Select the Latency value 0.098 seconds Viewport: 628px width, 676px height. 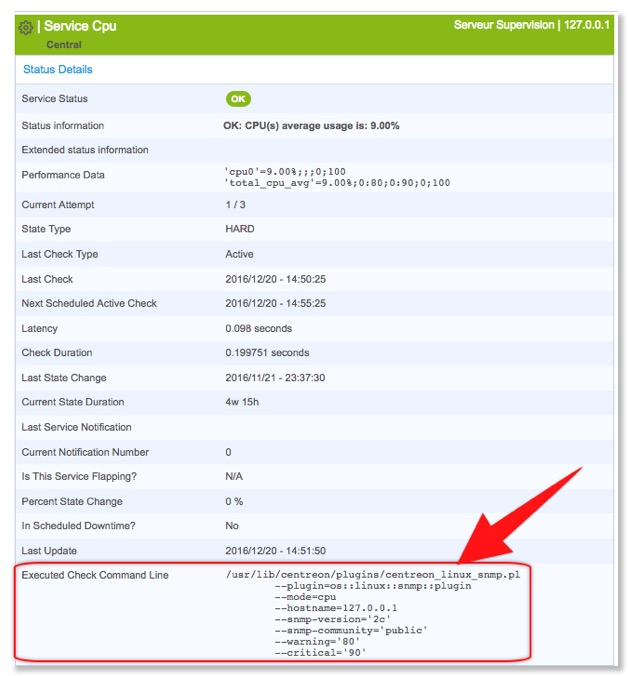coord(259,328)
